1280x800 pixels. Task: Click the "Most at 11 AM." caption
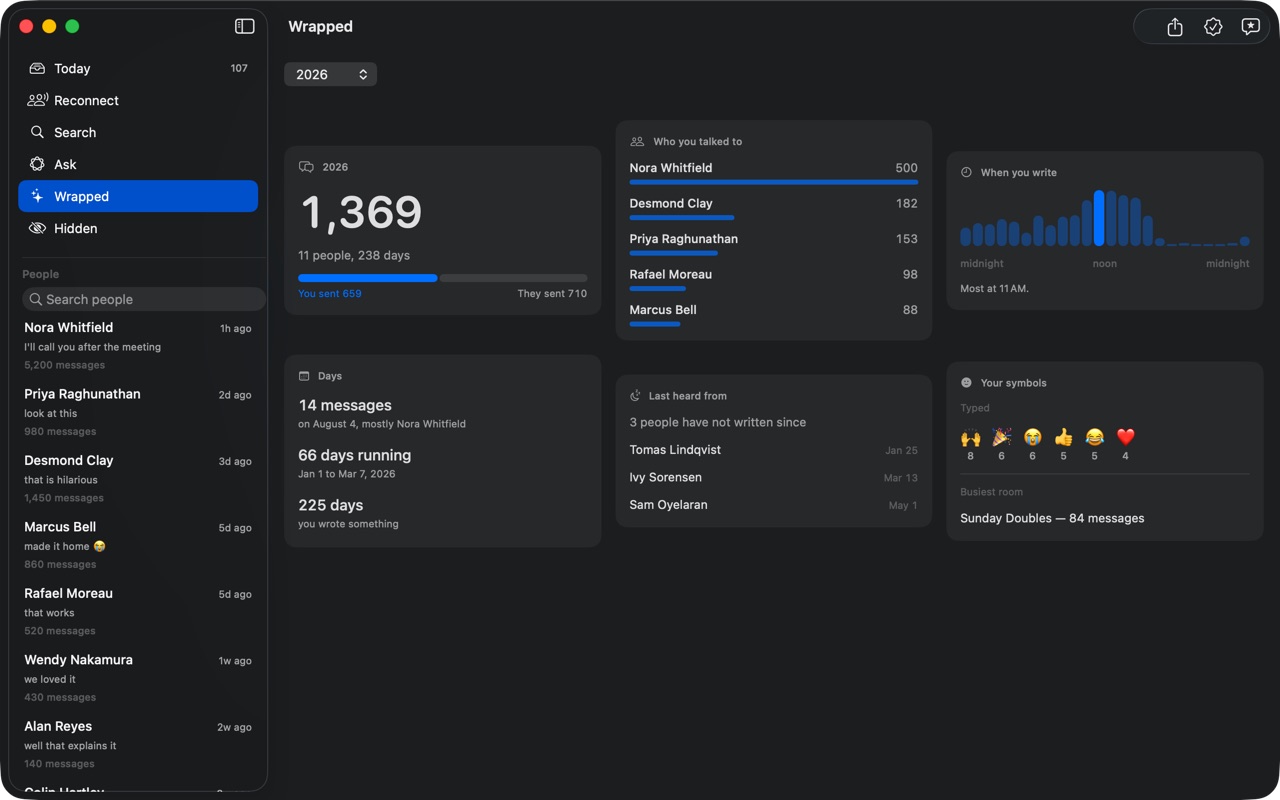tap(994, 289)
